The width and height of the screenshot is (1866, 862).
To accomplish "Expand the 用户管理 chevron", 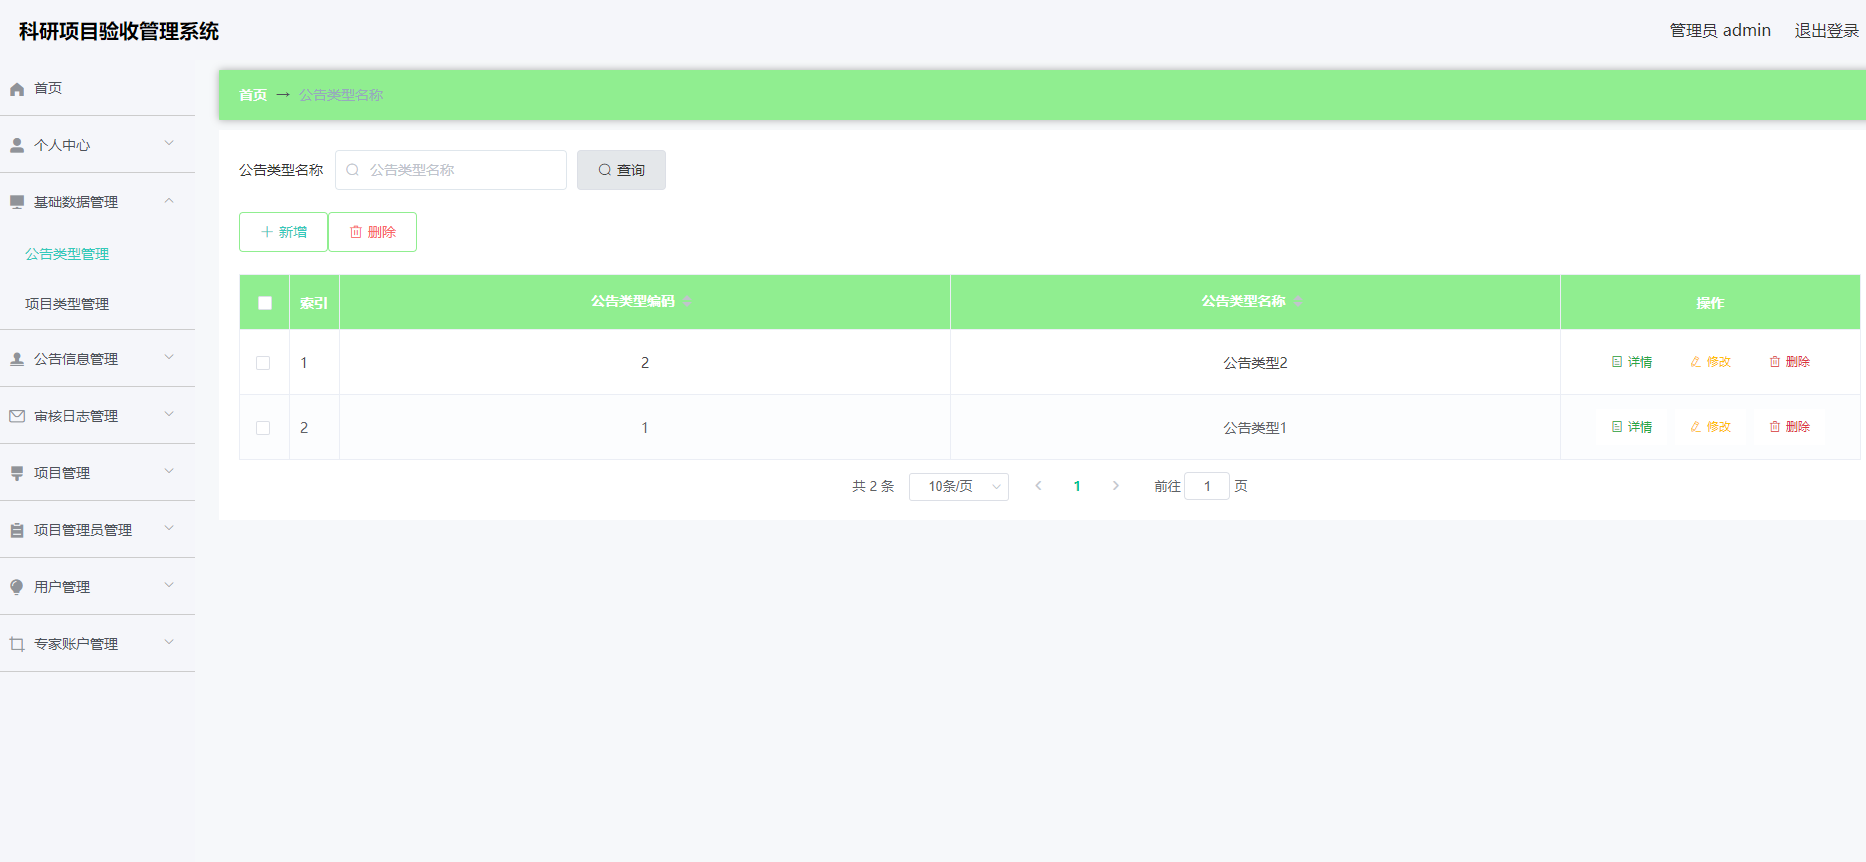I will click(169, 585).
